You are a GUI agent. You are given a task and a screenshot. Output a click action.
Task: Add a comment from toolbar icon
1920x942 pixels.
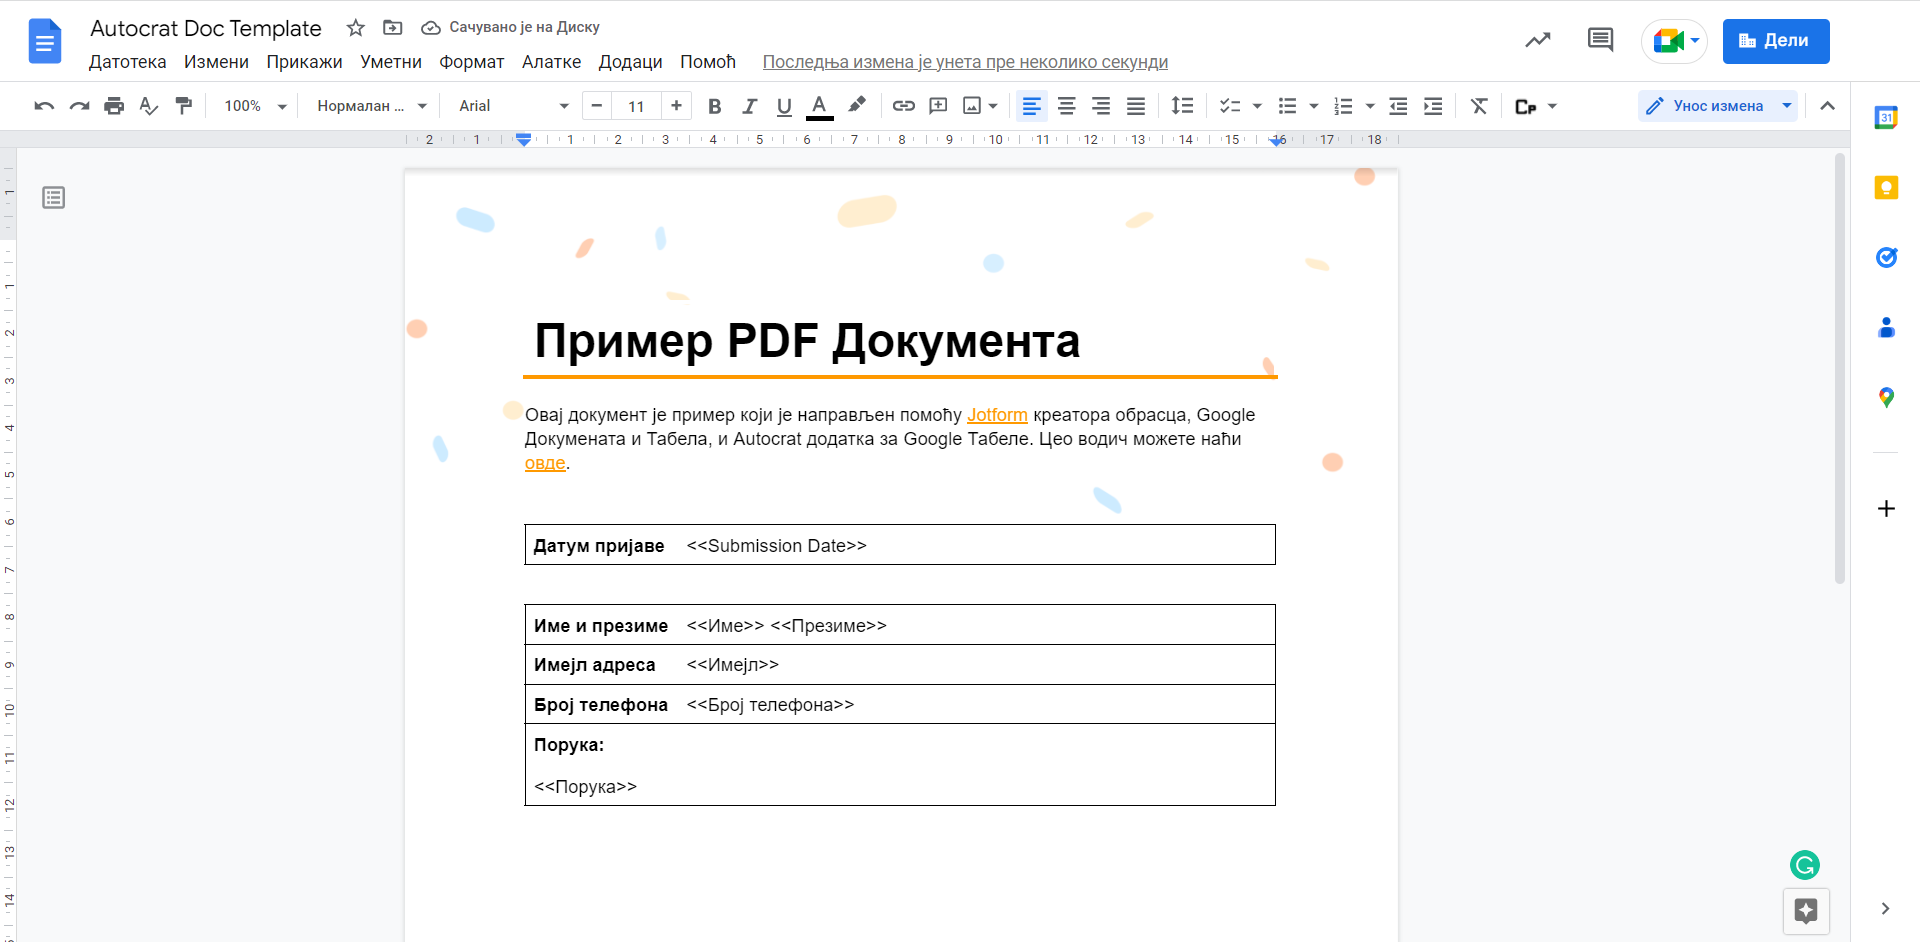point(938,106)
